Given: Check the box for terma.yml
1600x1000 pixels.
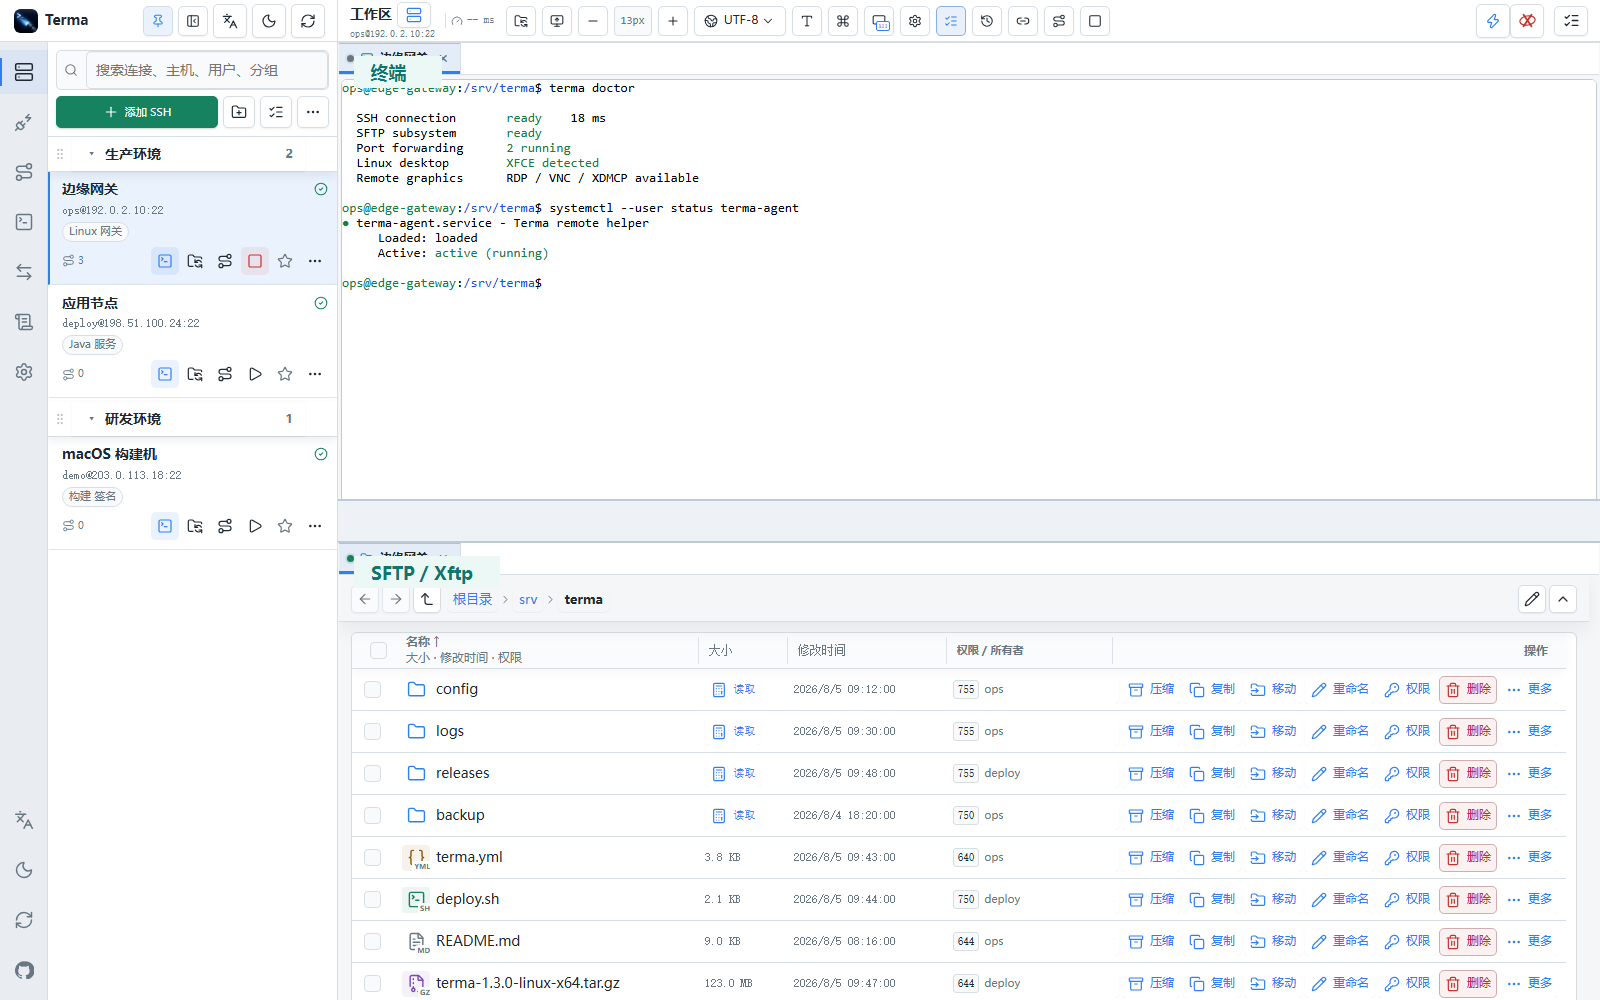Looking at the screenshot, I should 373,858.
